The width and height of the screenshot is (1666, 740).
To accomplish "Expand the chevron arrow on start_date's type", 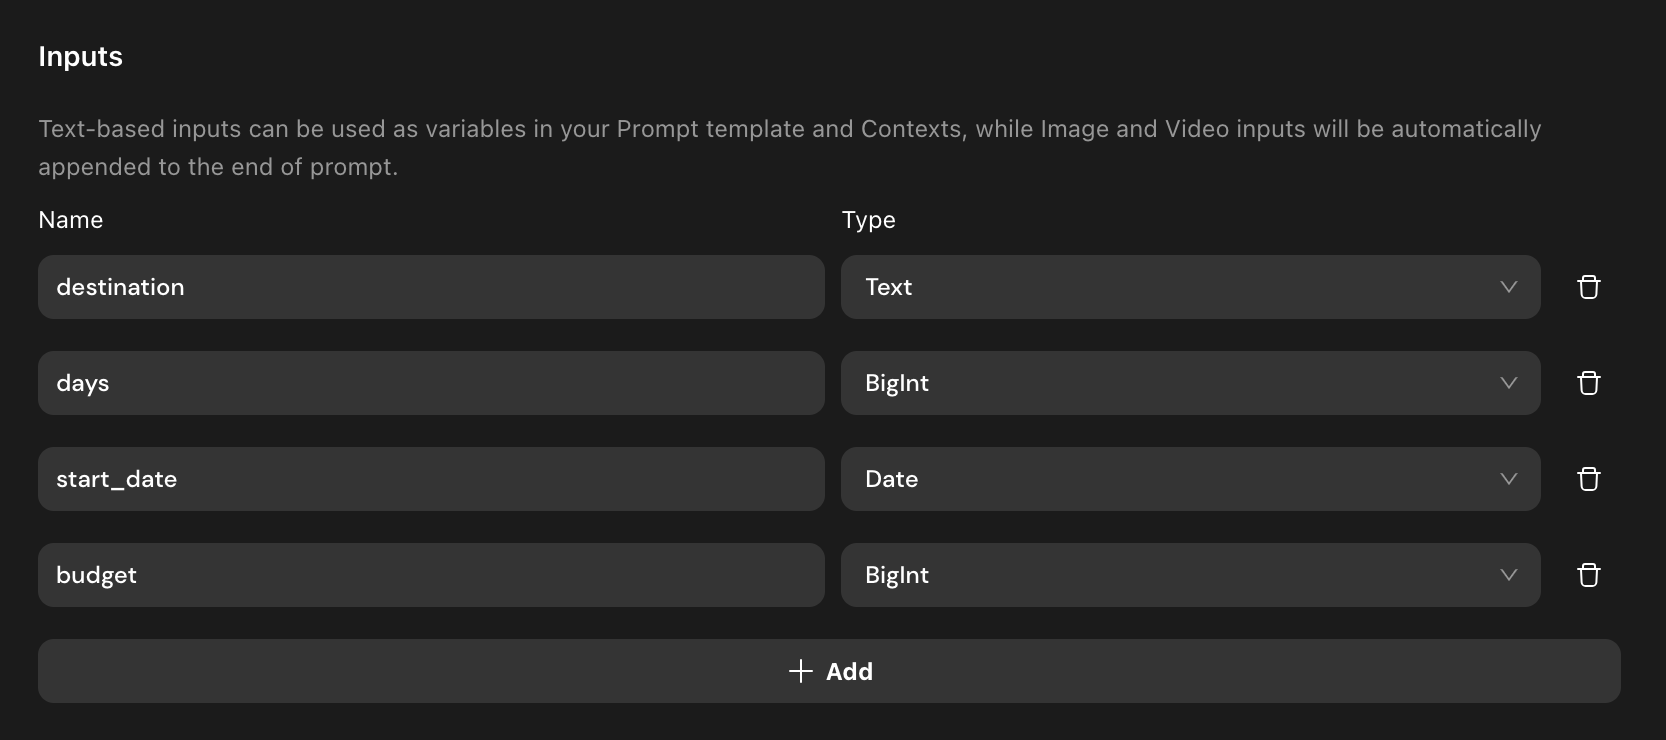I will [1509, 479].
